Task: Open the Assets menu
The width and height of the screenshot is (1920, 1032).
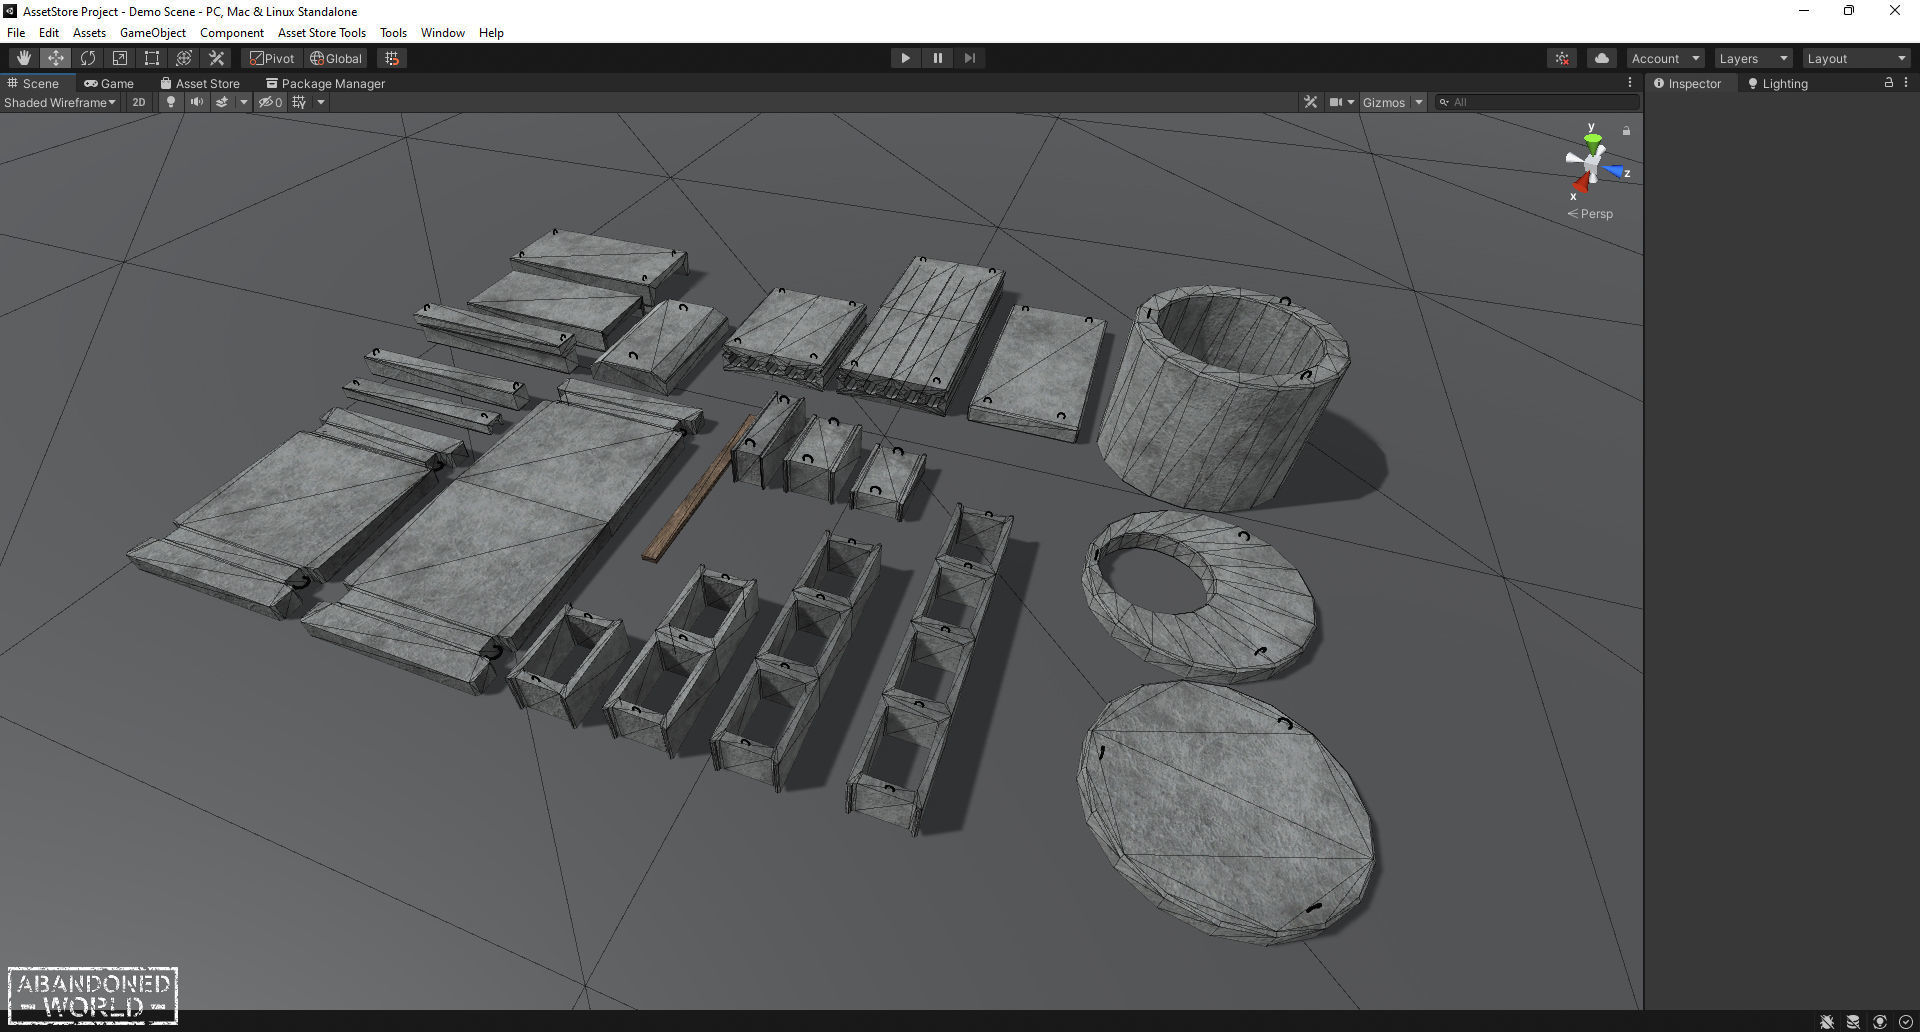Action: click(x=89, y=33)
